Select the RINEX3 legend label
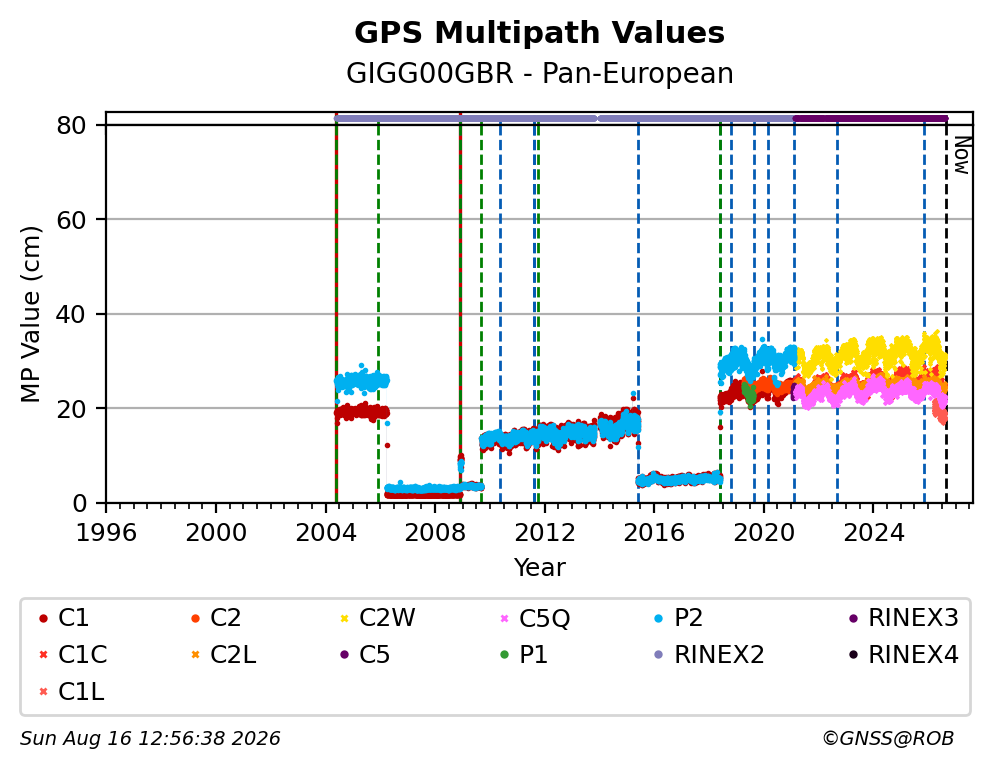The height and width of the screenshot is (769, 993). pyautogui.click(x=913, y=618)
